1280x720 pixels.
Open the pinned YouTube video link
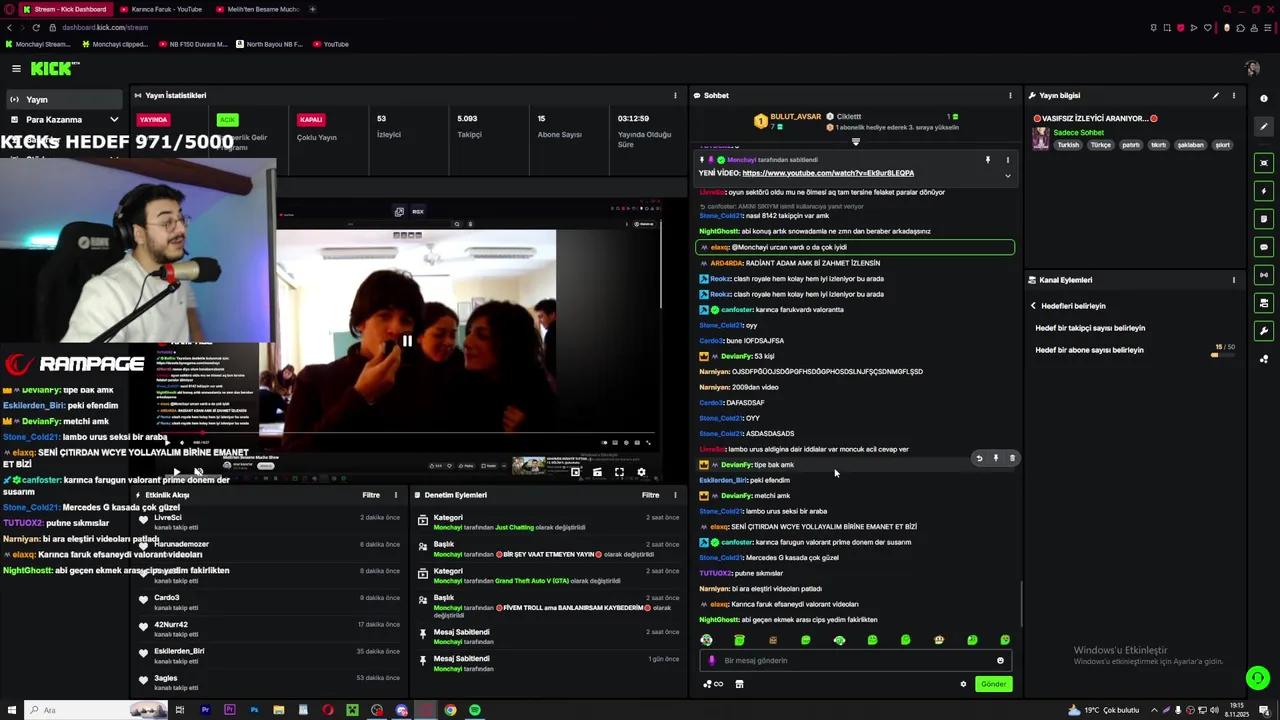(828, 173)
